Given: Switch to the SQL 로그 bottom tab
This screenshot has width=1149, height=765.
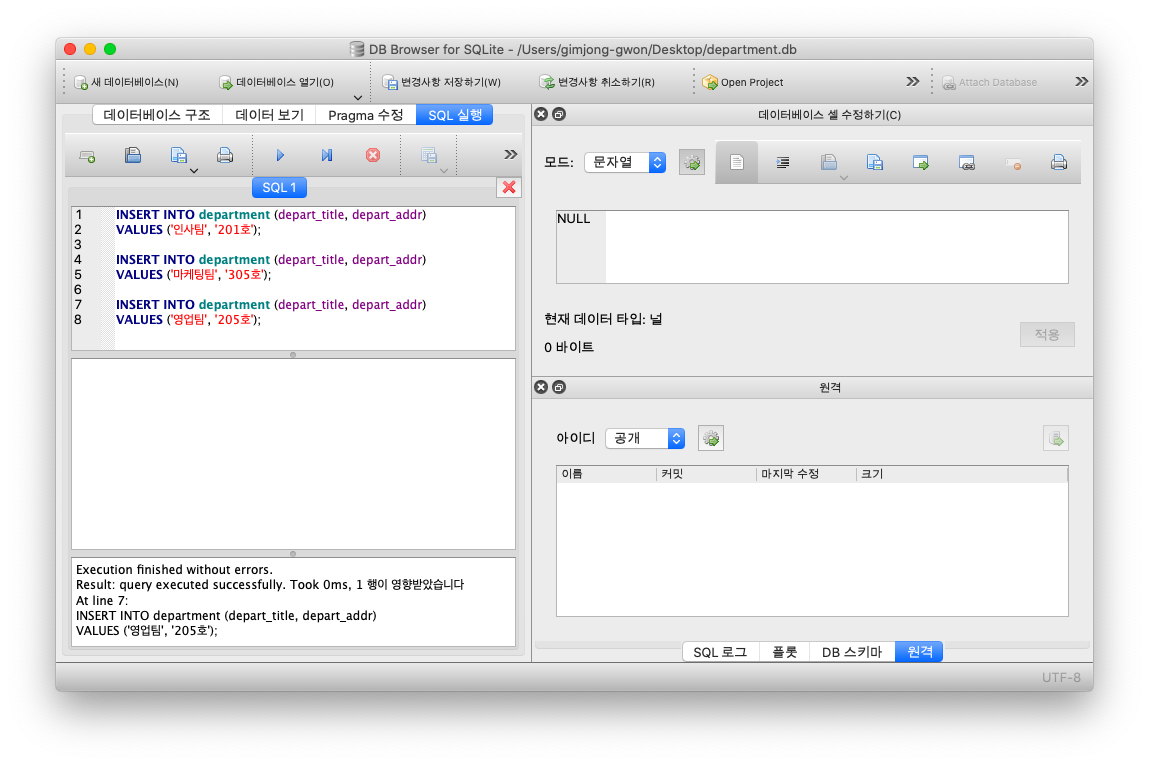Looking at the screenshot, I should point(720,651).
